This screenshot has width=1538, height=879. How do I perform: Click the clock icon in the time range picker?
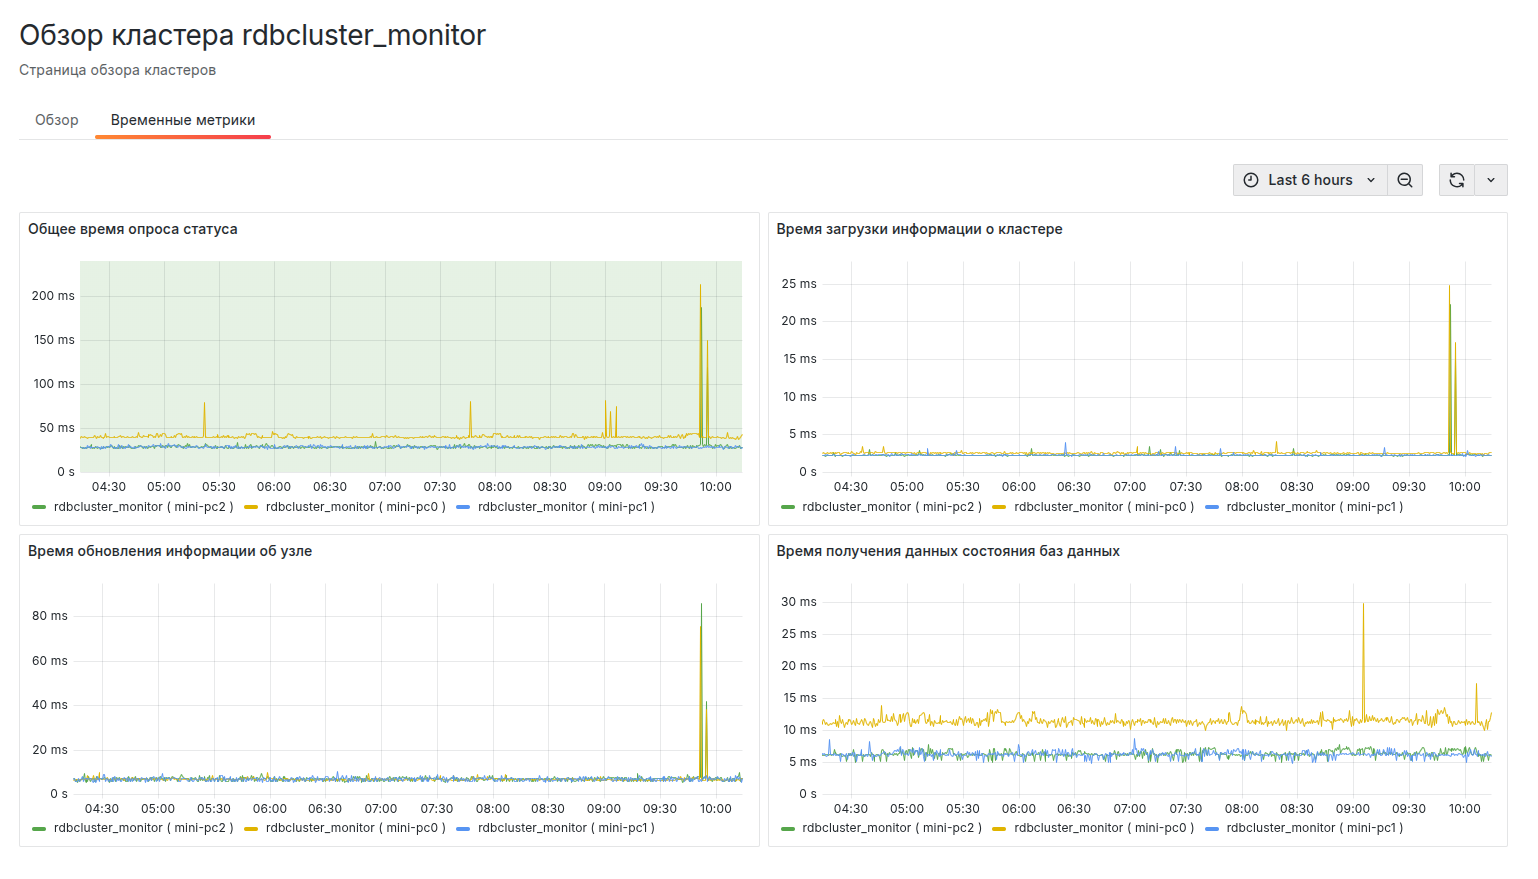tap(1251, 179)
